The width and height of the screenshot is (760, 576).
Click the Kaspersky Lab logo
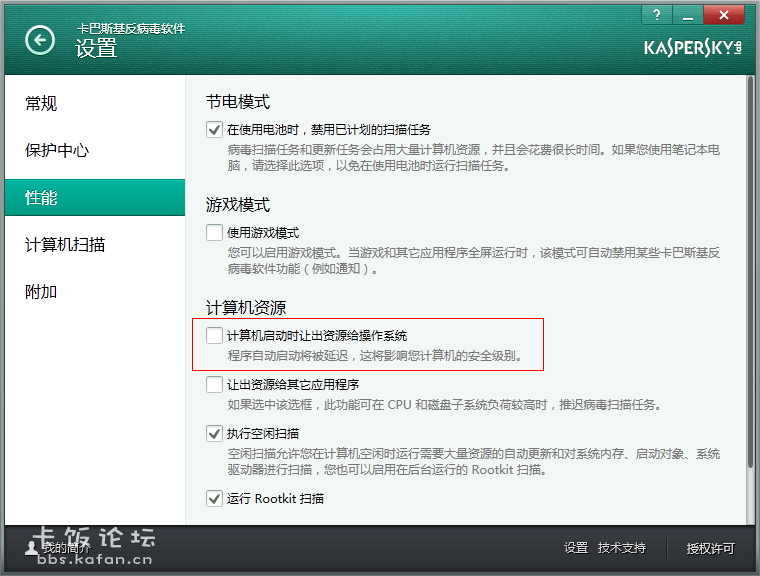[x=693, y=48]
